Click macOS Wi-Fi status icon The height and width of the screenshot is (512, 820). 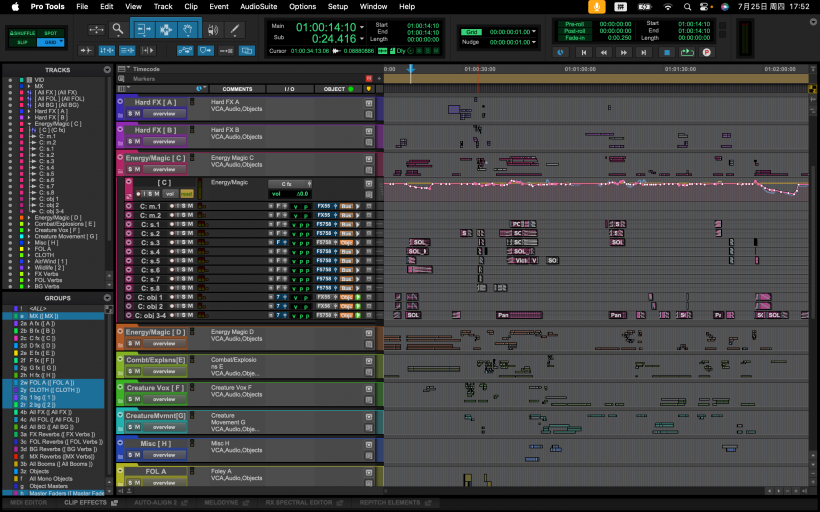tap(668, 7)
